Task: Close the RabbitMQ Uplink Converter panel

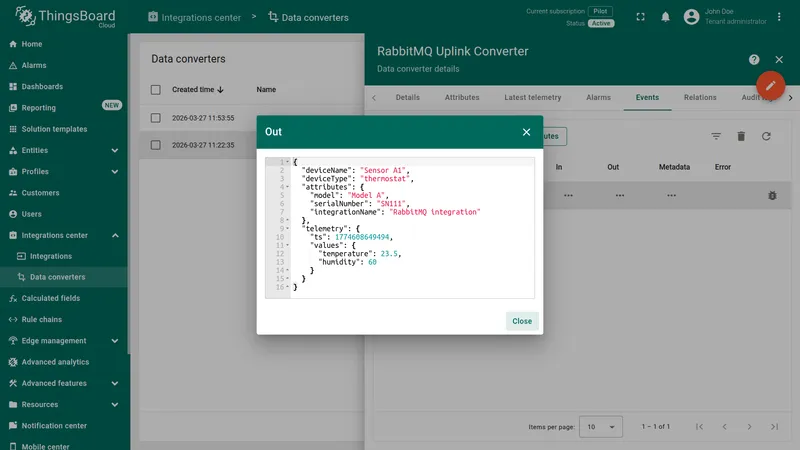Action: (x=779, y=60)
